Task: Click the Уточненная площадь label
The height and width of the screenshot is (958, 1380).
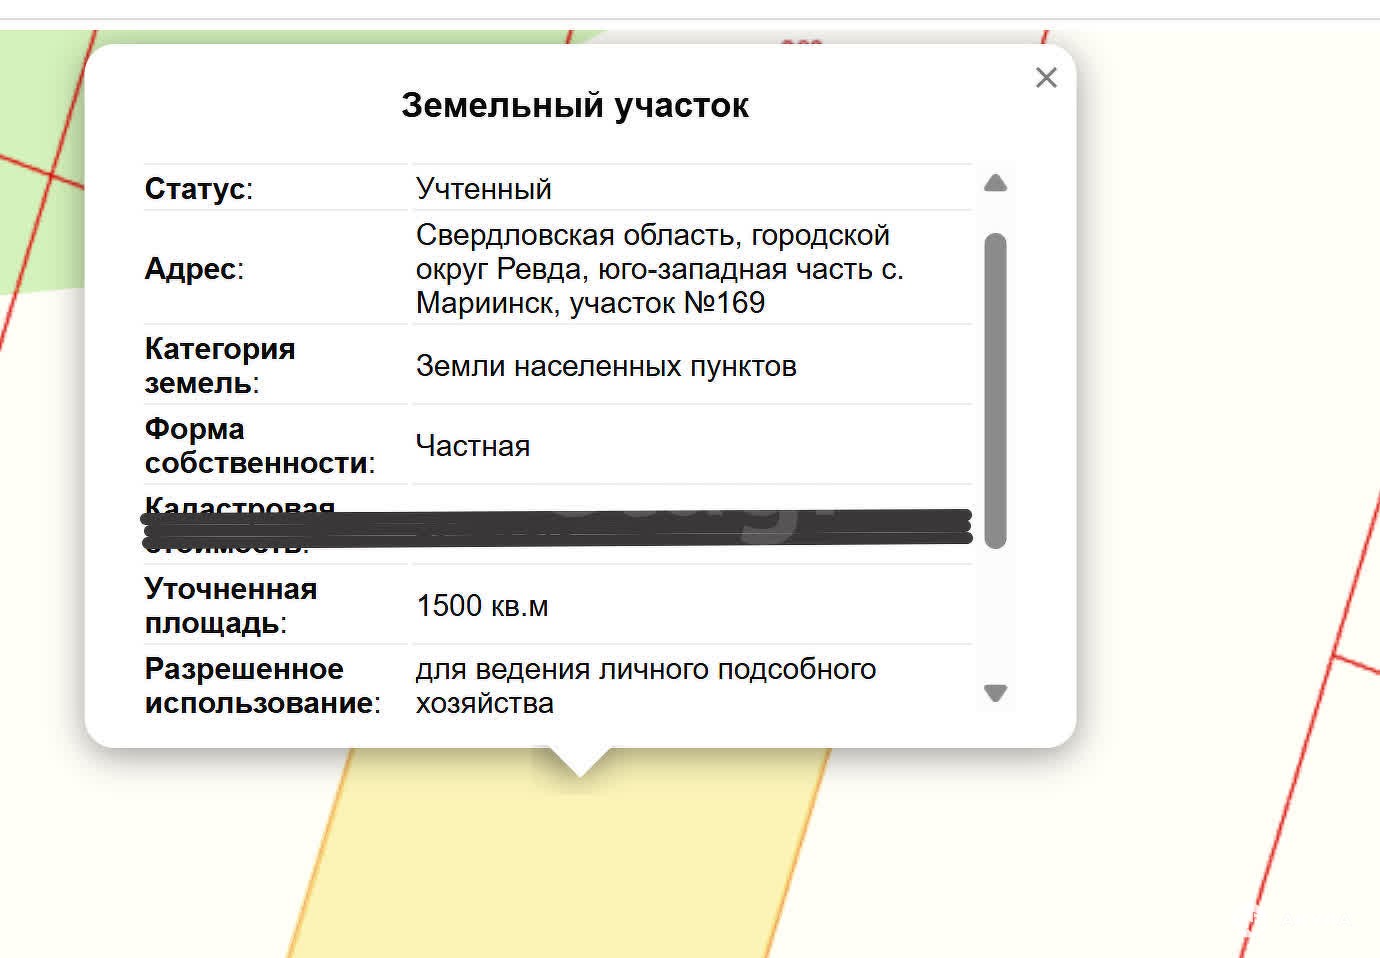Action: pos(230,606)
